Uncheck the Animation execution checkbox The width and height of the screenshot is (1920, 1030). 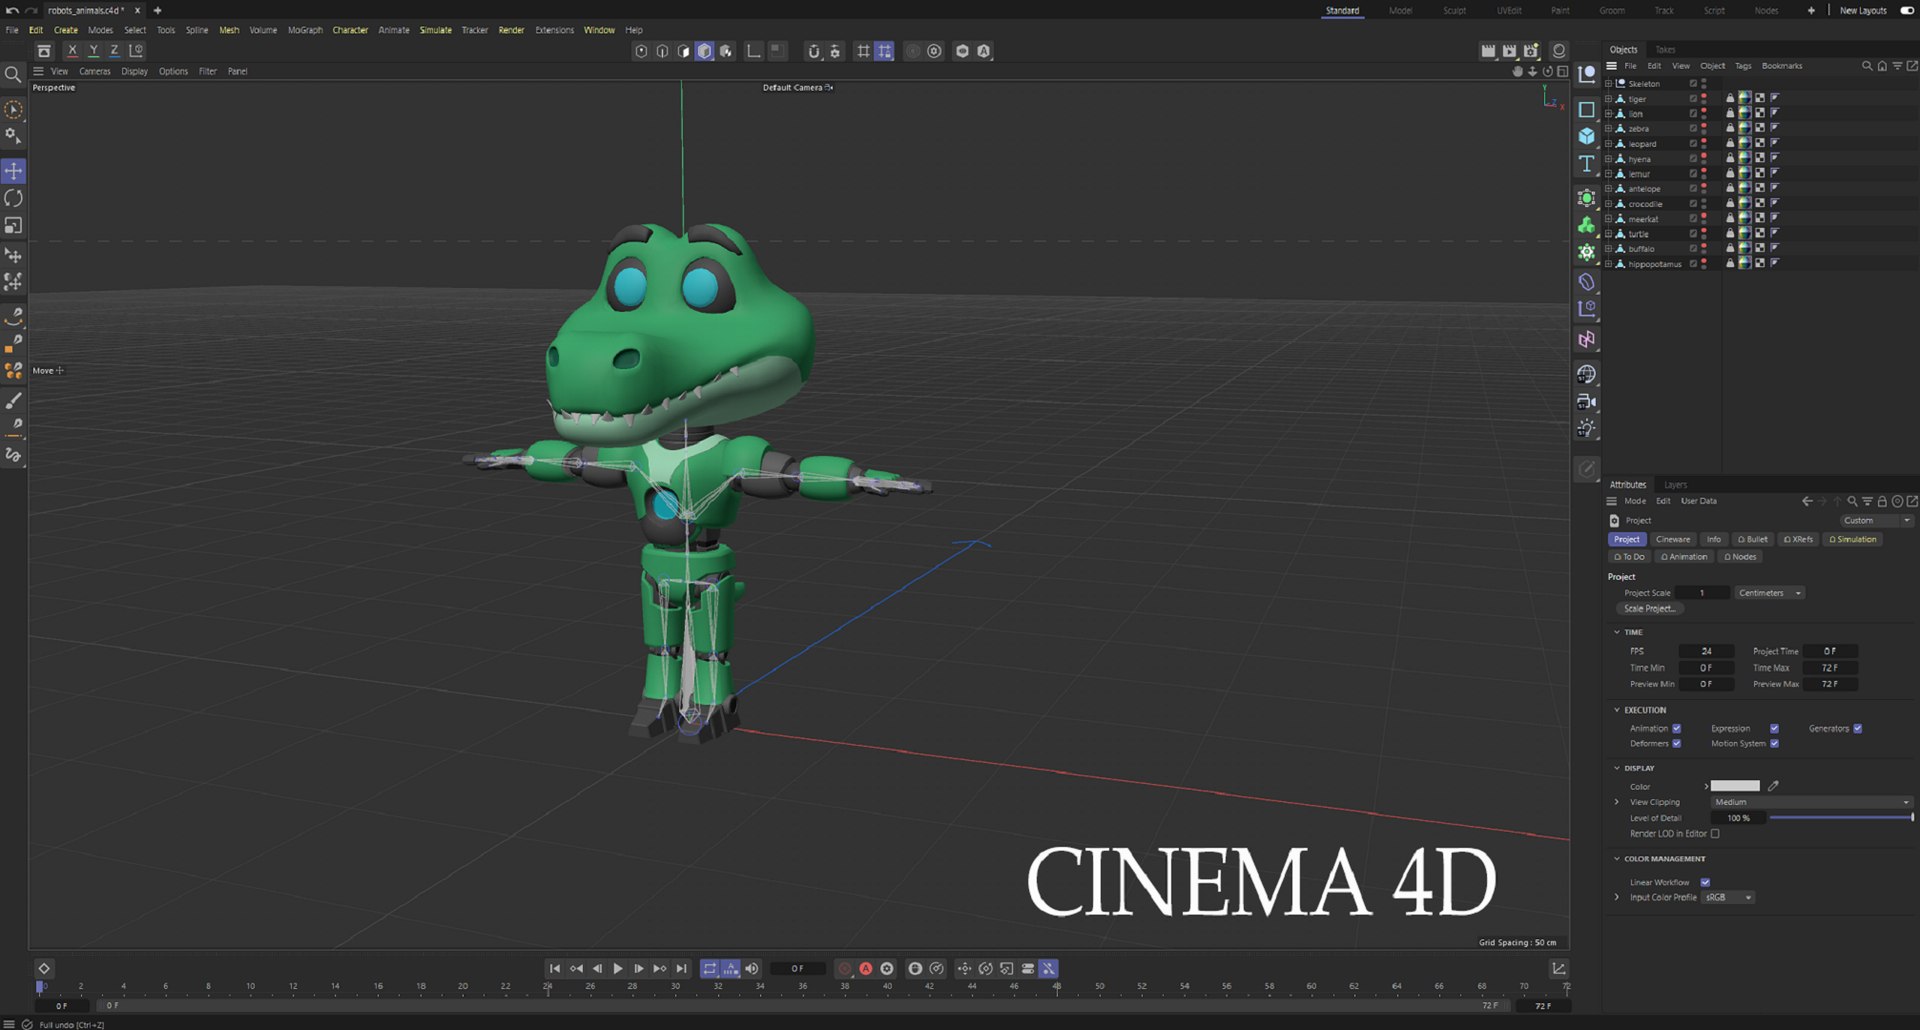[1677, 728]
